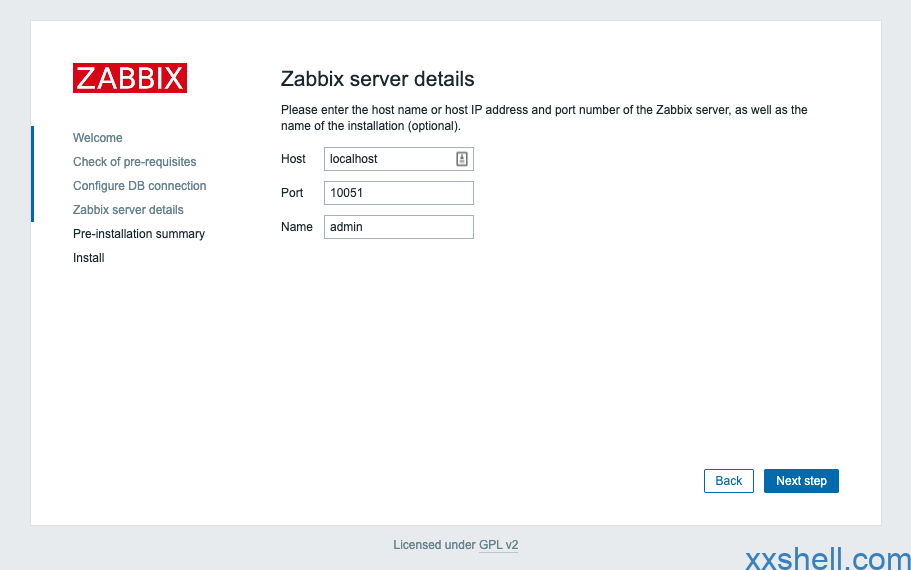Click the 'Please enter the host name' instructions

click(544, 118)
